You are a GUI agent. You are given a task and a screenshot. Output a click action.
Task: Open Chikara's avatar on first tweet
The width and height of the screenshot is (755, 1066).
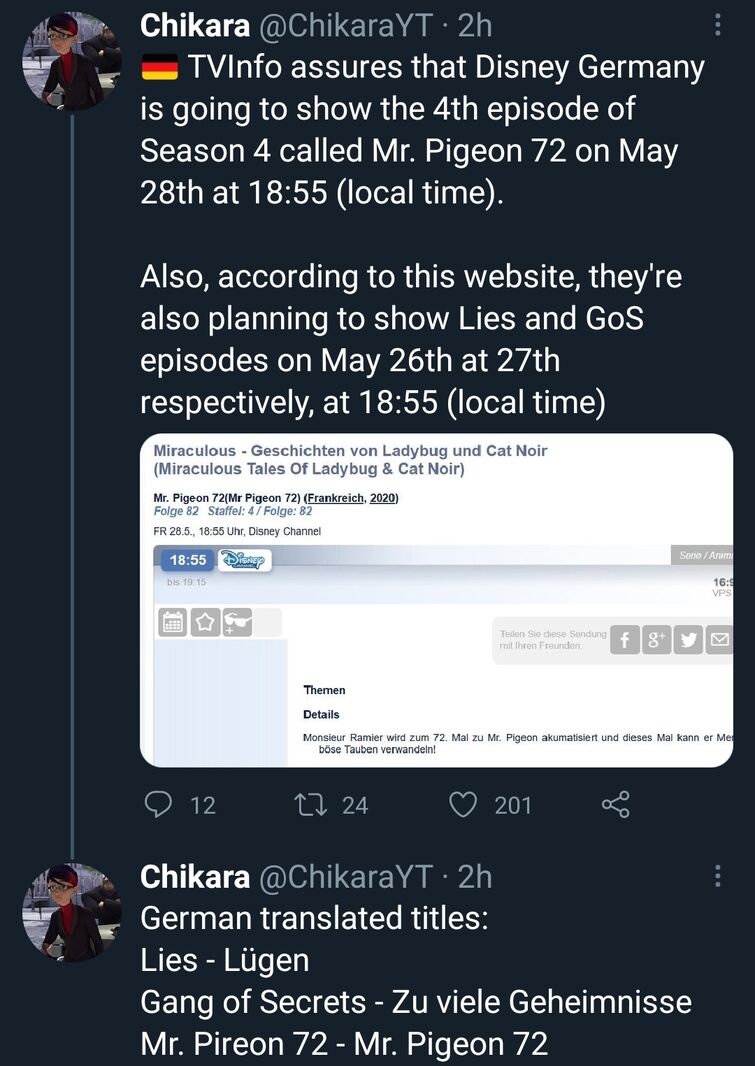(72, 61)
